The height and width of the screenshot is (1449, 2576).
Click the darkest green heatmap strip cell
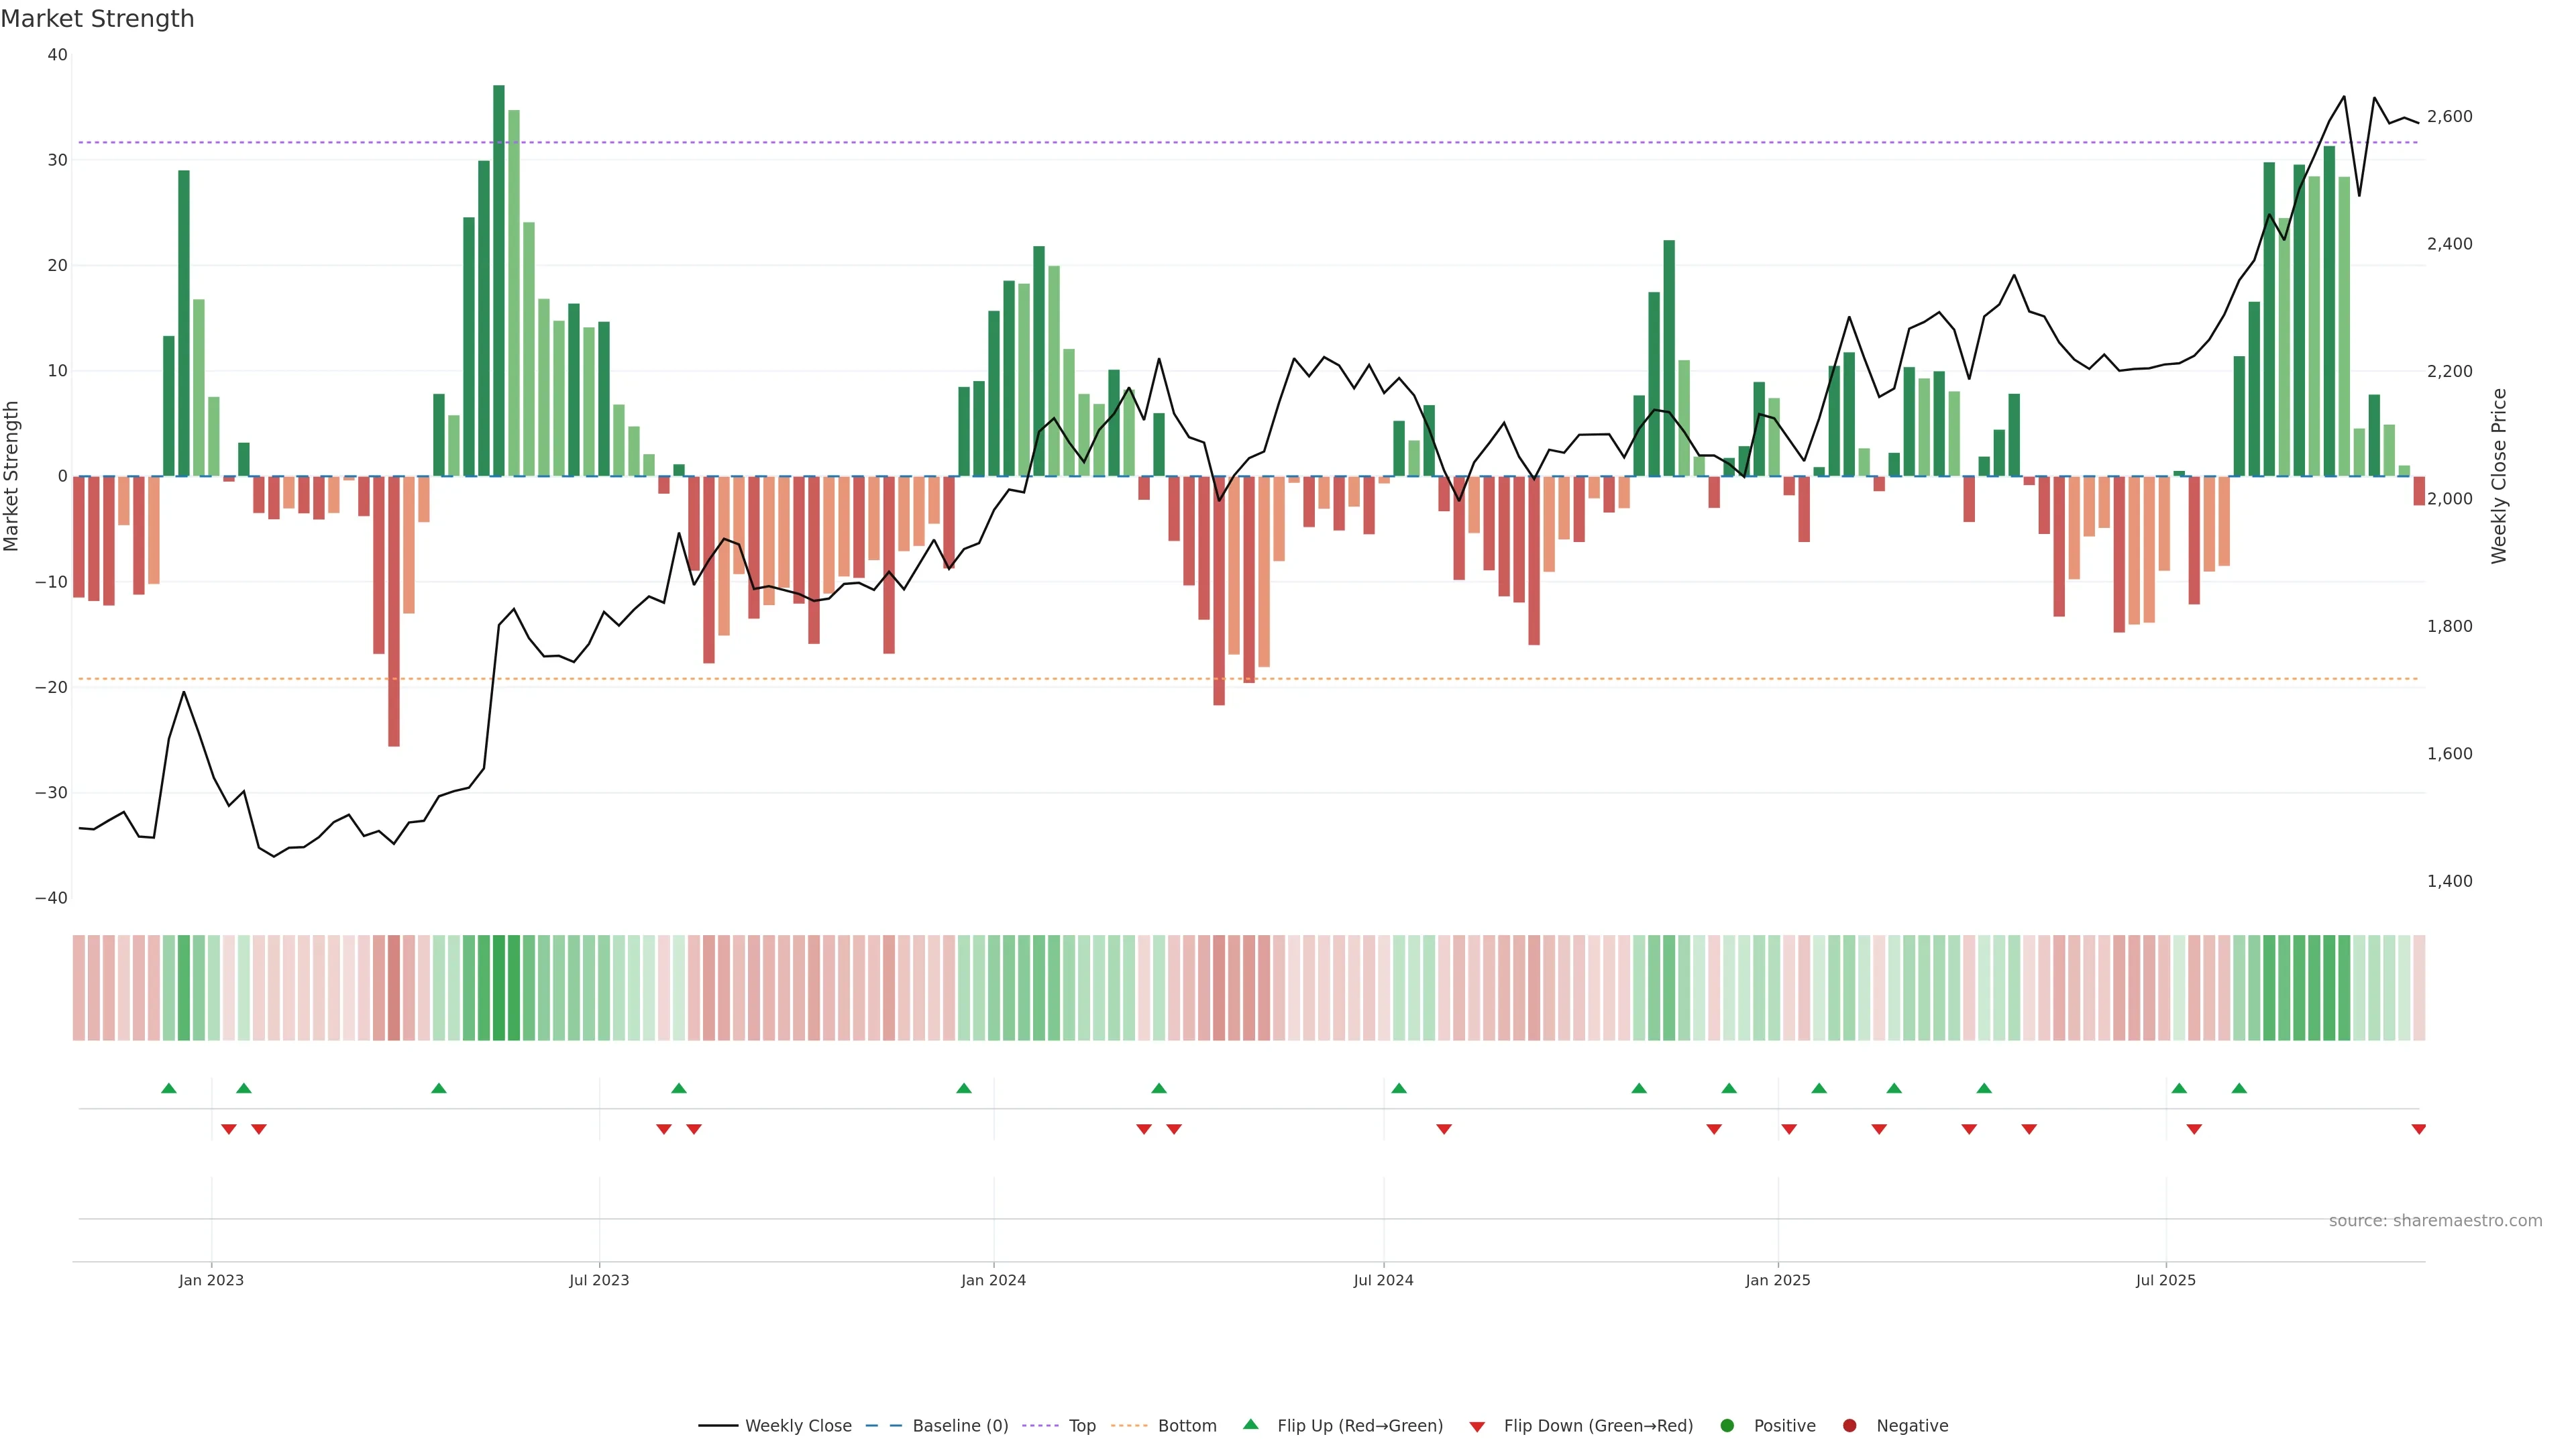[x=499, y=988]
